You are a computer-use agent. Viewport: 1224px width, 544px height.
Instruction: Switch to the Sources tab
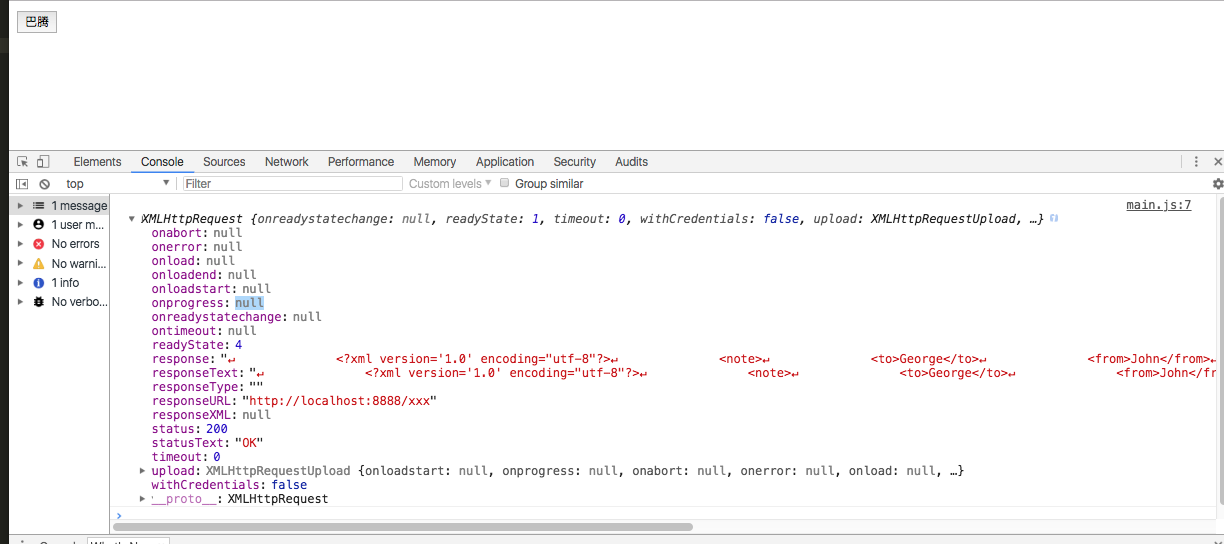(224, 162)
